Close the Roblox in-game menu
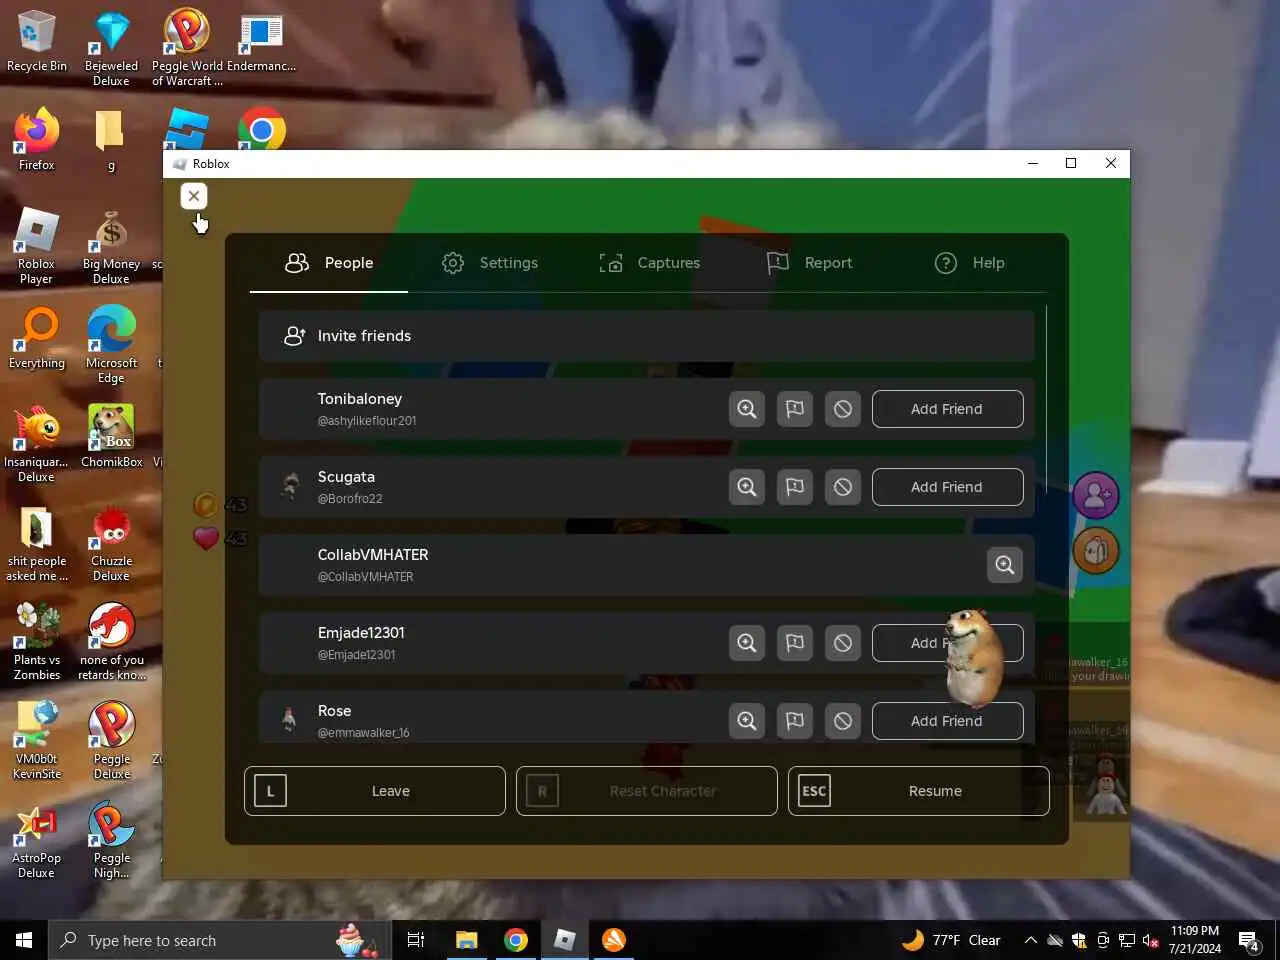This screenshot has width=1280, height=960. tap(194, 196)
